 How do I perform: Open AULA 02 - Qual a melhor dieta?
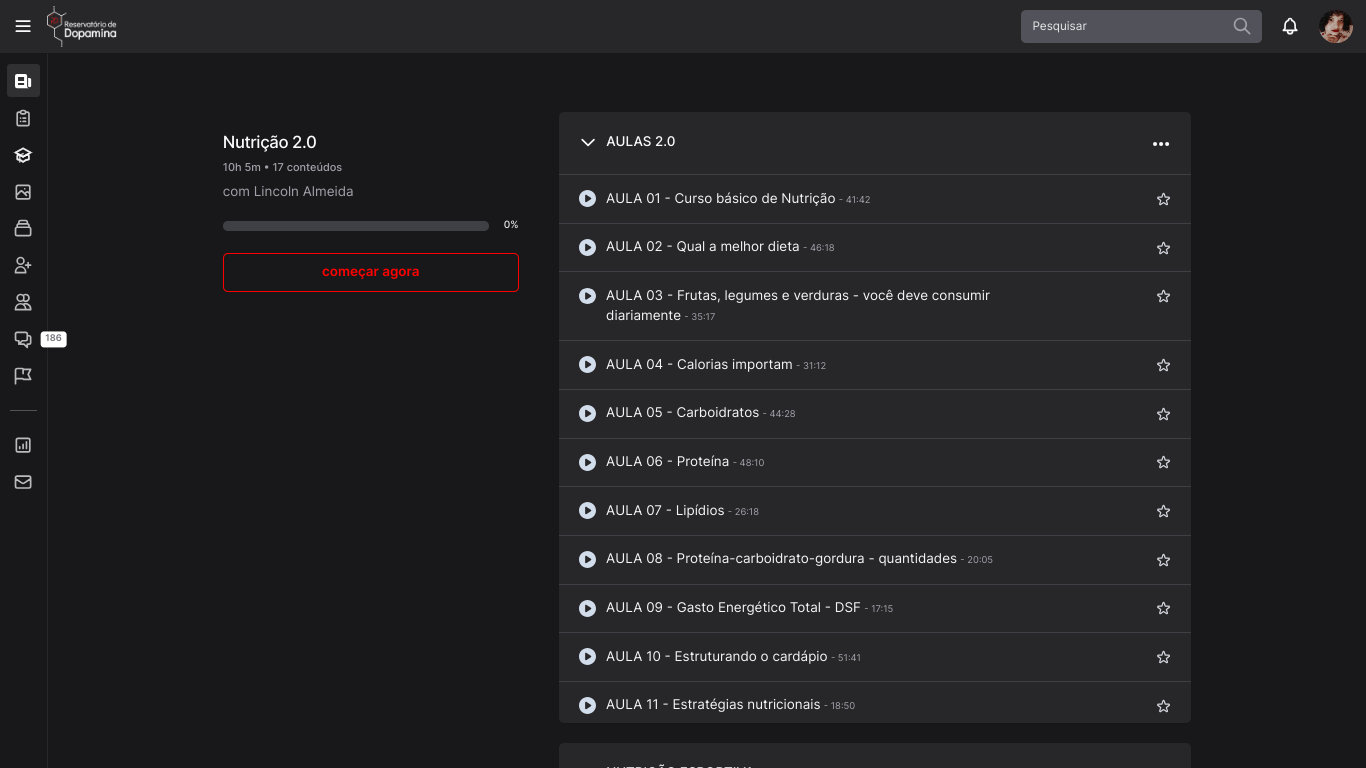pyautogui.click(x=702, y=247)
